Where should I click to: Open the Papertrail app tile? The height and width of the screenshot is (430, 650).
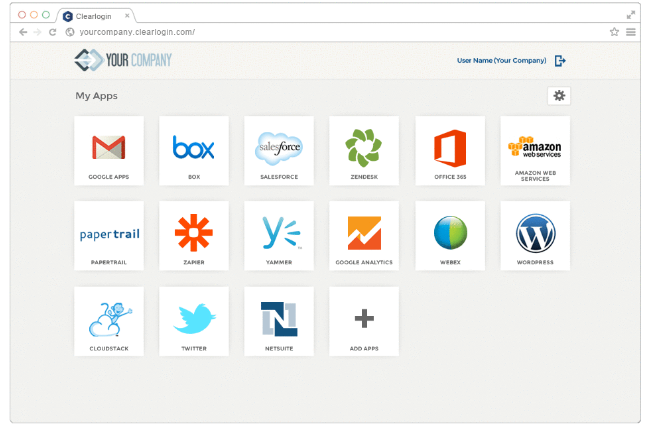[x=109, y=236]
